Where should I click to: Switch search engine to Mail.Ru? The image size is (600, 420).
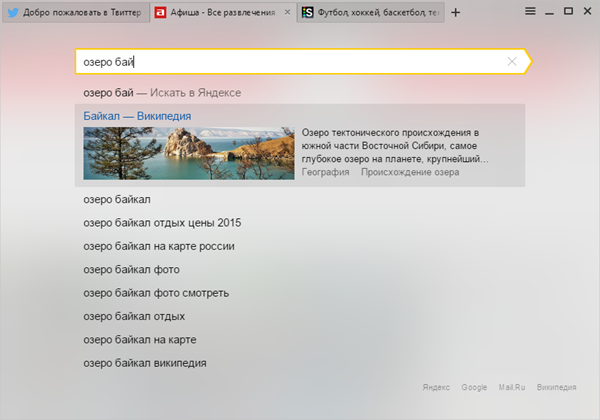pyautogui.click(x=512, y=387)
